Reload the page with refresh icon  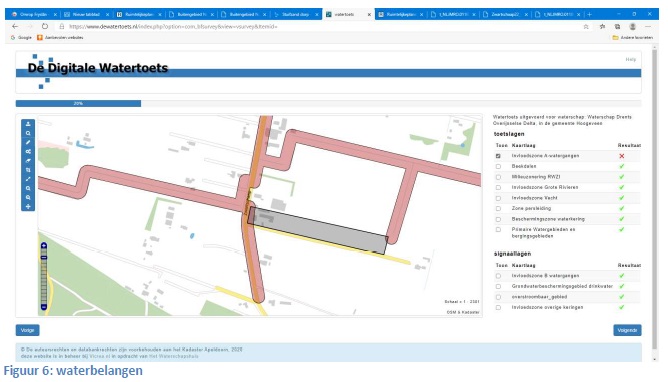45,26
